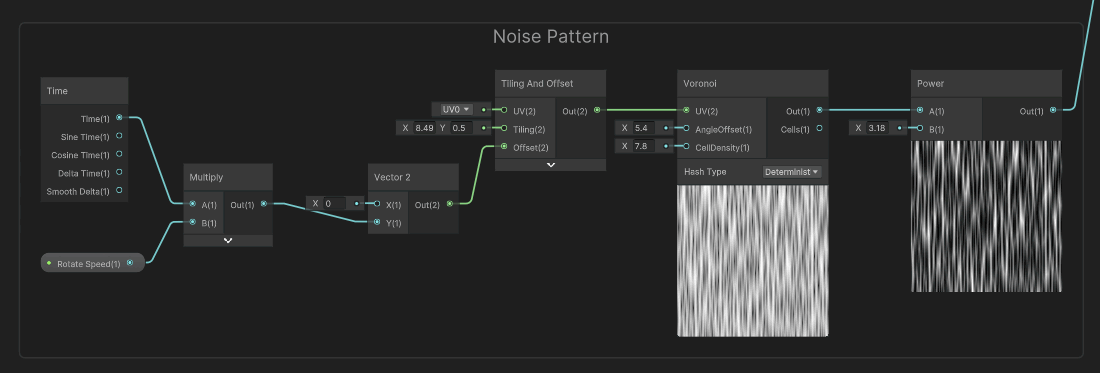
Task: Collapse the Multiply node preview chevron
Action: click(x=228, y=240)
